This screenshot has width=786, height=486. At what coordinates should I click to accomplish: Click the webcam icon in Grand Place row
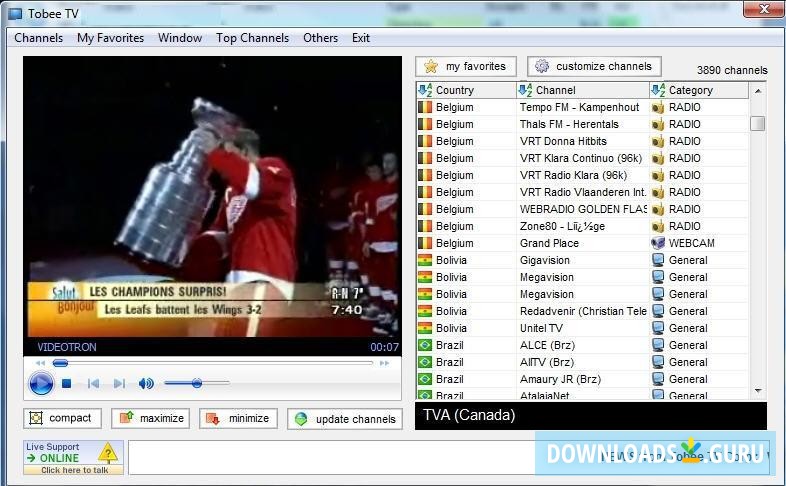point(658,244)
